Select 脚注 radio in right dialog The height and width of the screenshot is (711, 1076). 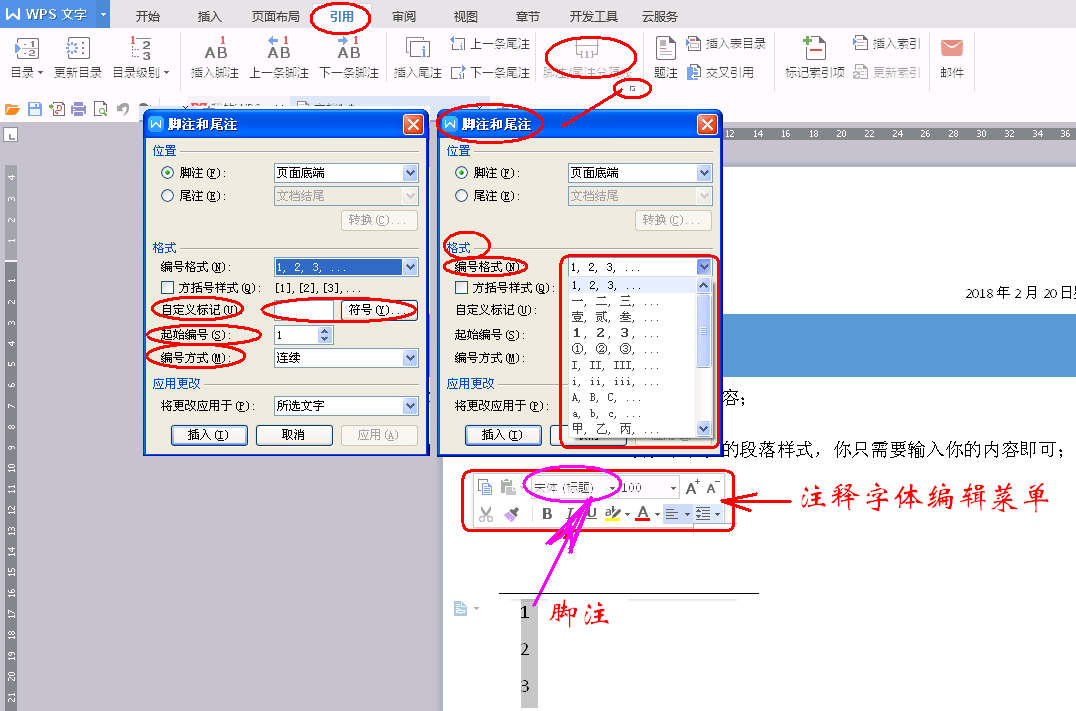point(461,173)
